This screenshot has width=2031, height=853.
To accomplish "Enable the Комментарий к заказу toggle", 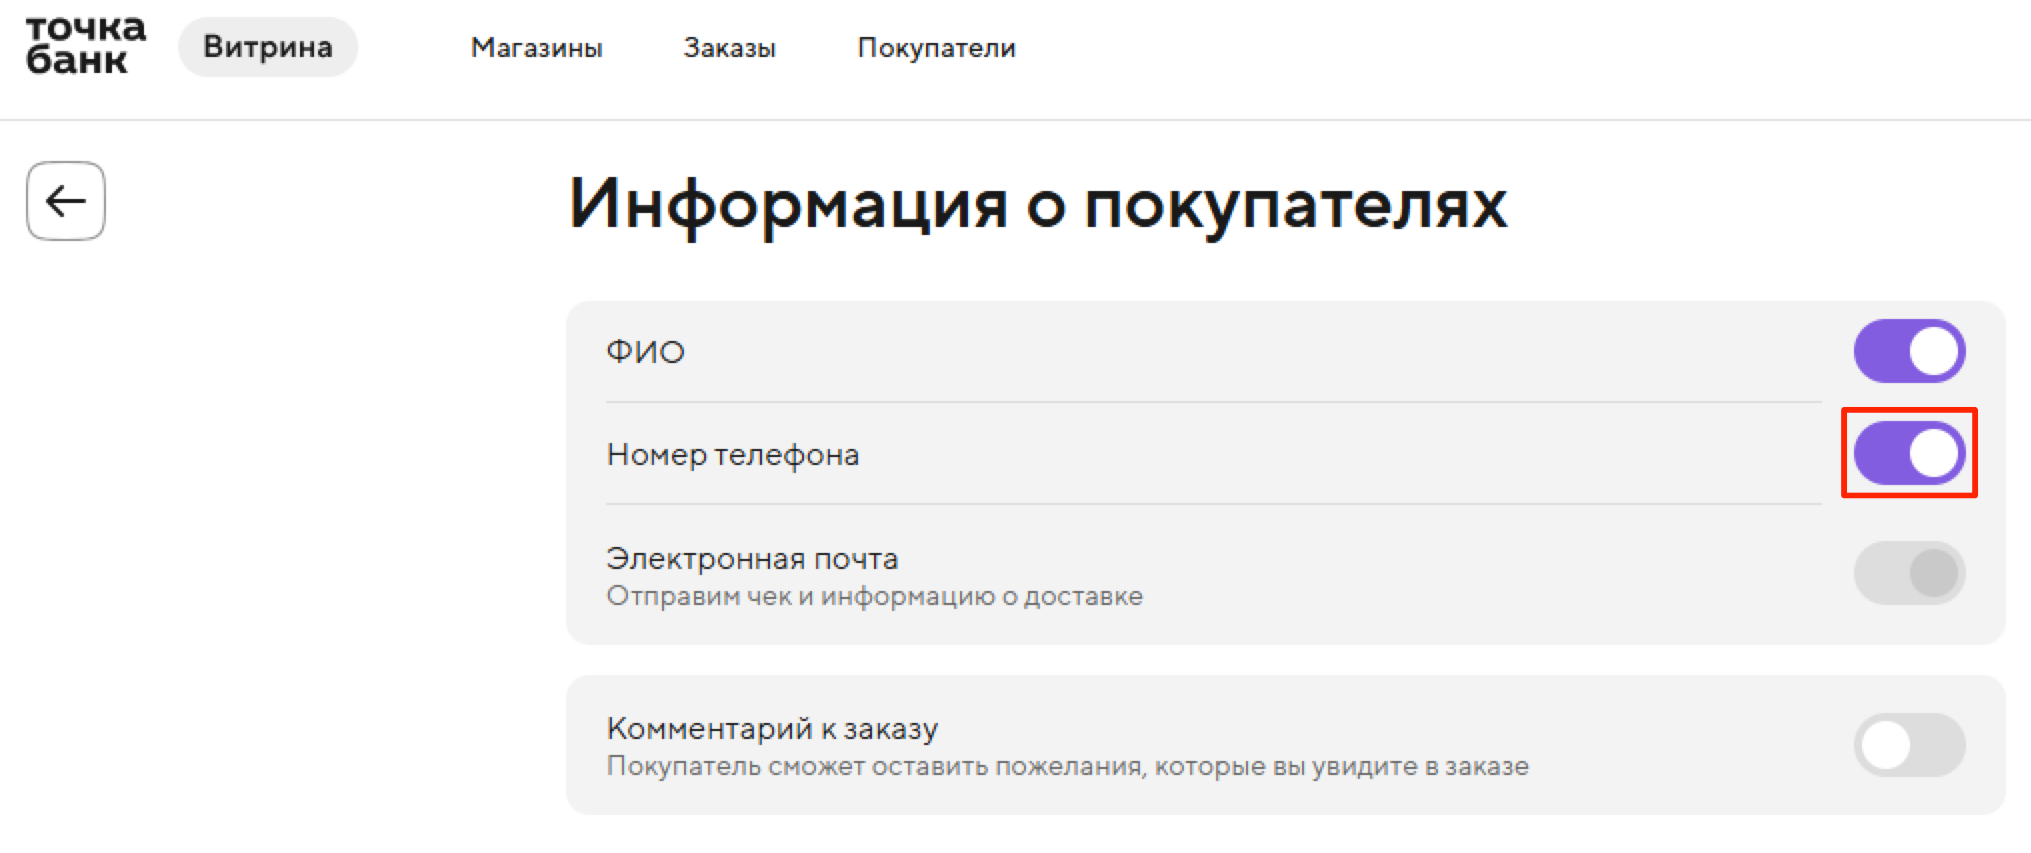I will click(1909, 745).
